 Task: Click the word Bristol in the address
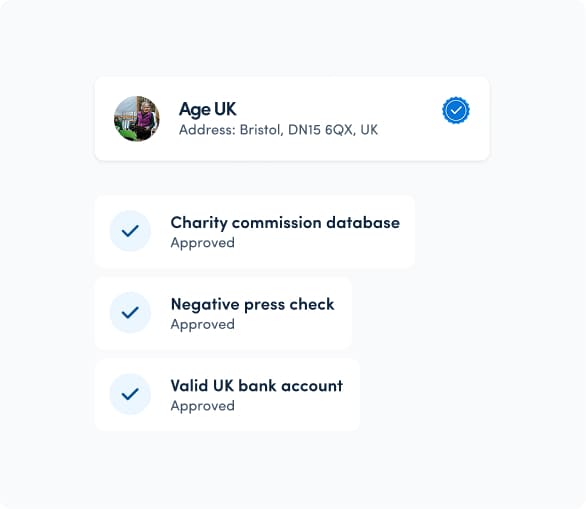click(x=261, y=130)
